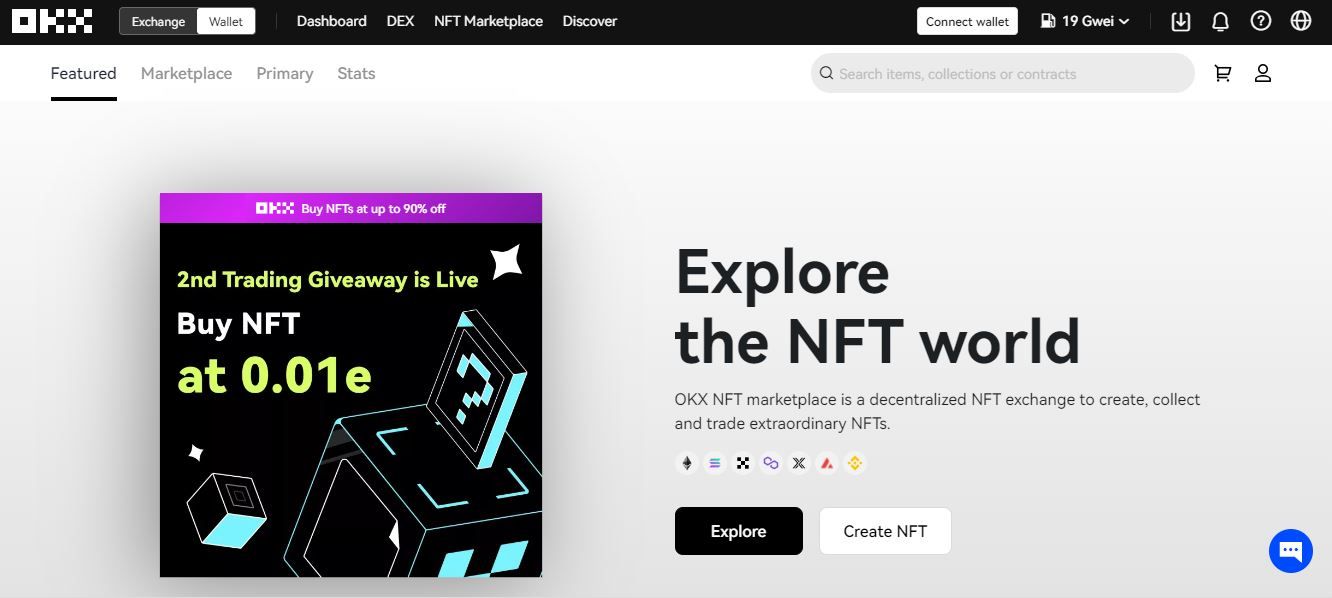Open the notifications bell
The image size is (1332, 598).
coord(1220,21)
